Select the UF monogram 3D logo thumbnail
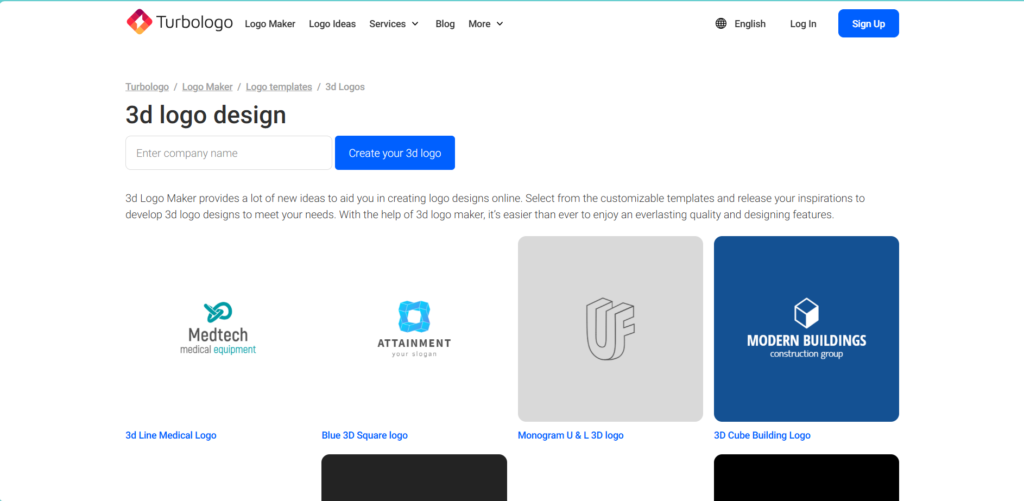1024x501 pixels. pyautogui.click(x=610, y=328)
